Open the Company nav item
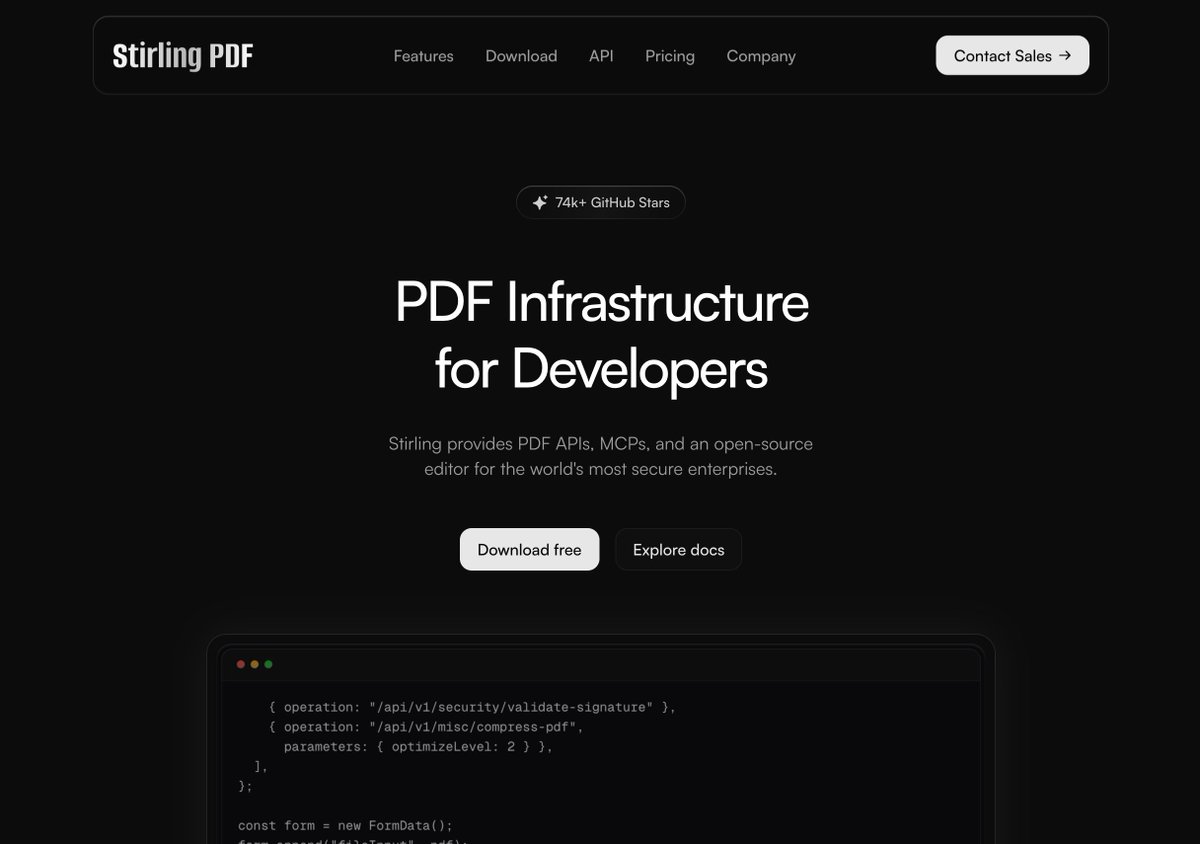Image resolution: width=1200 pixels, height=844 pixels. pos(761,56)
